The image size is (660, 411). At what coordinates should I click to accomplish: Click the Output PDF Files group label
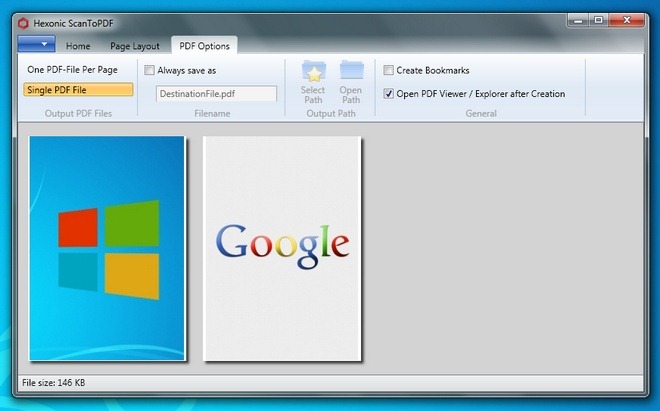(x=78, y=113)
